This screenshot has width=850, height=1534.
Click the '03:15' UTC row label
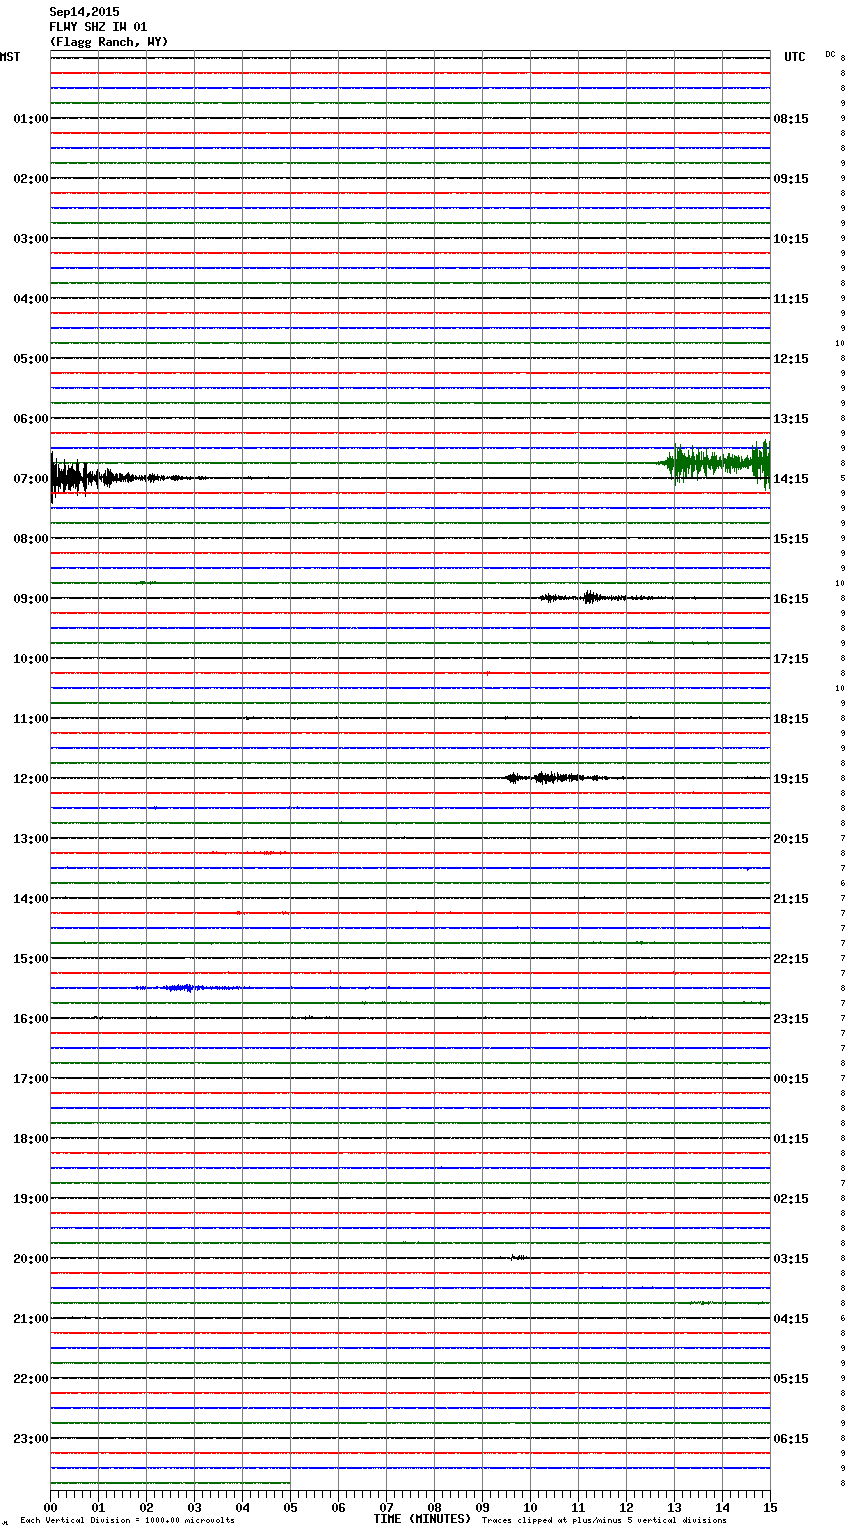click(791, 1259)
